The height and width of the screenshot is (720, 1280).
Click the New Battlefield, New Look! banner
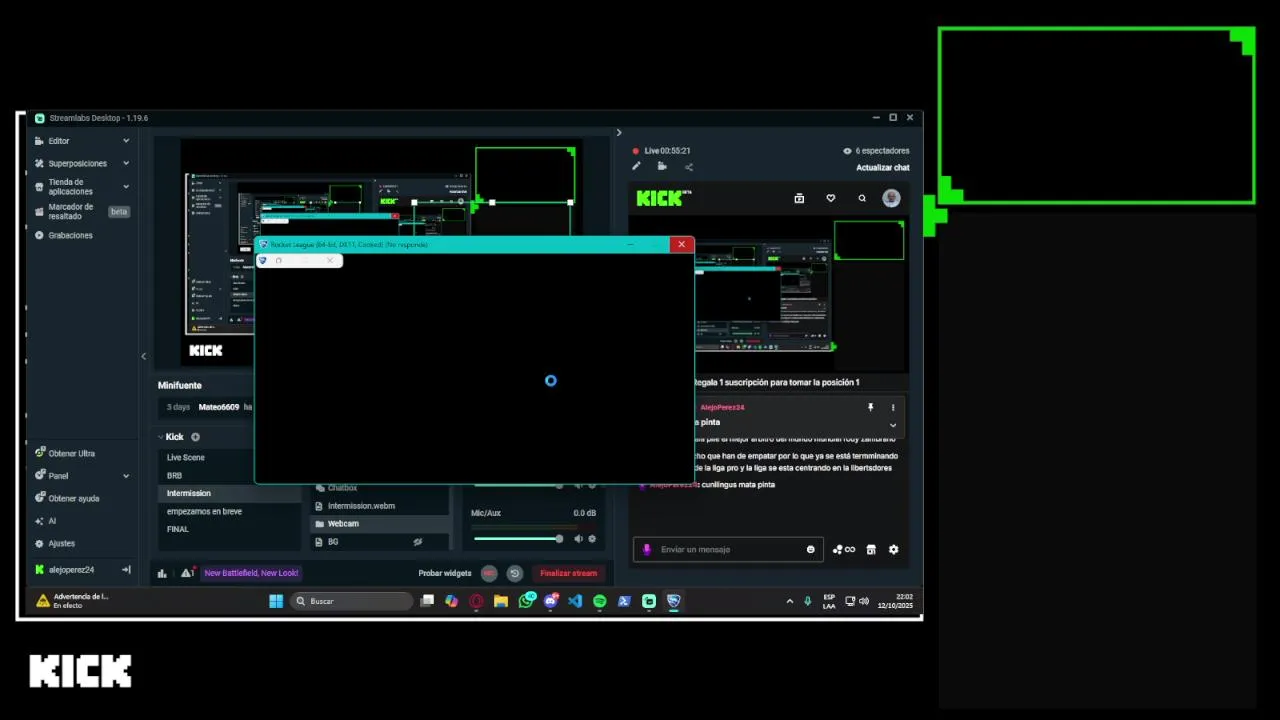click(251, 573)
